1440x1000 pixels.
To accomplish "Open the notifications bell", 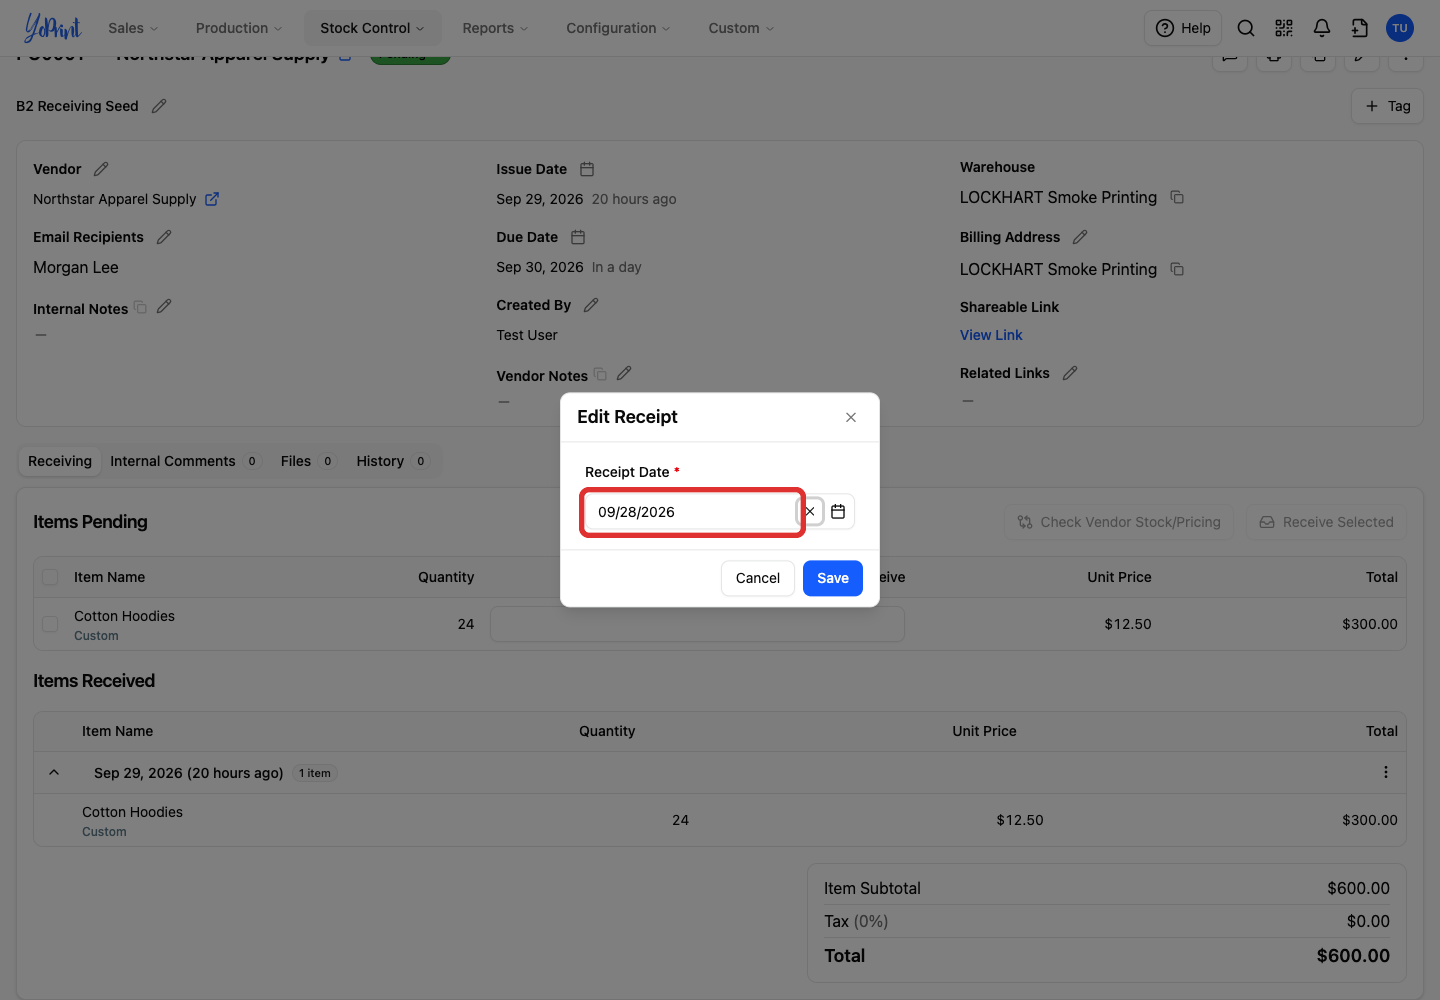I will click(1322, 28).
